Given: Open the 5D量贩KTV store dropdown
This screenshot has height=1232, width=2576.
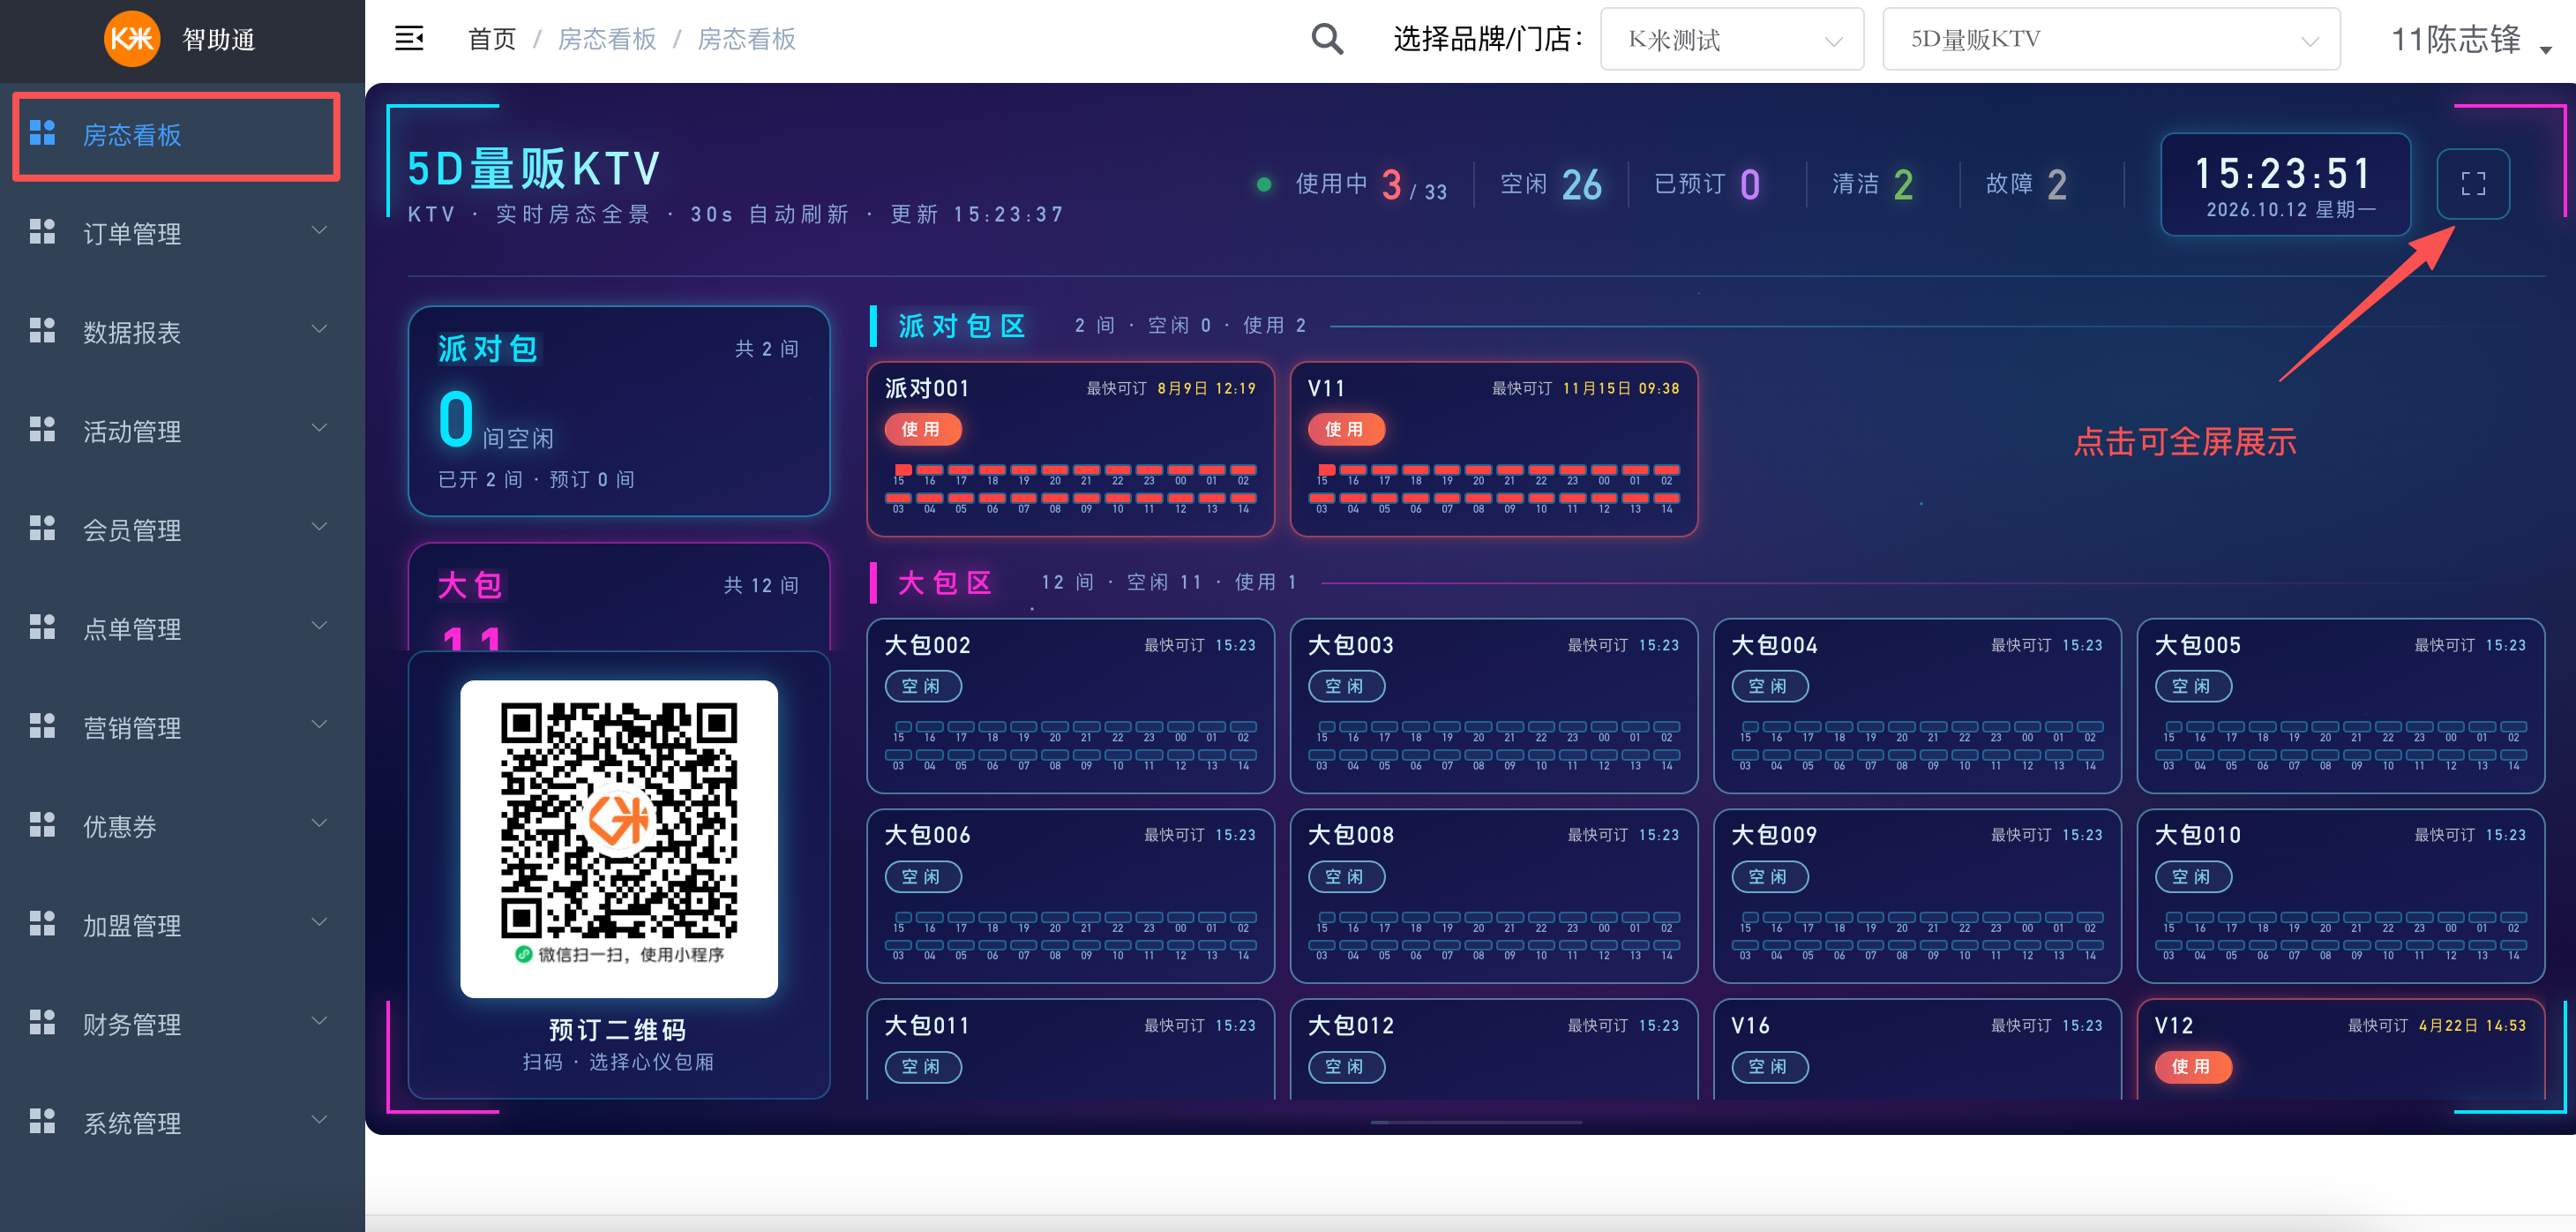Looking at the screenshot, I should 2110,39.
